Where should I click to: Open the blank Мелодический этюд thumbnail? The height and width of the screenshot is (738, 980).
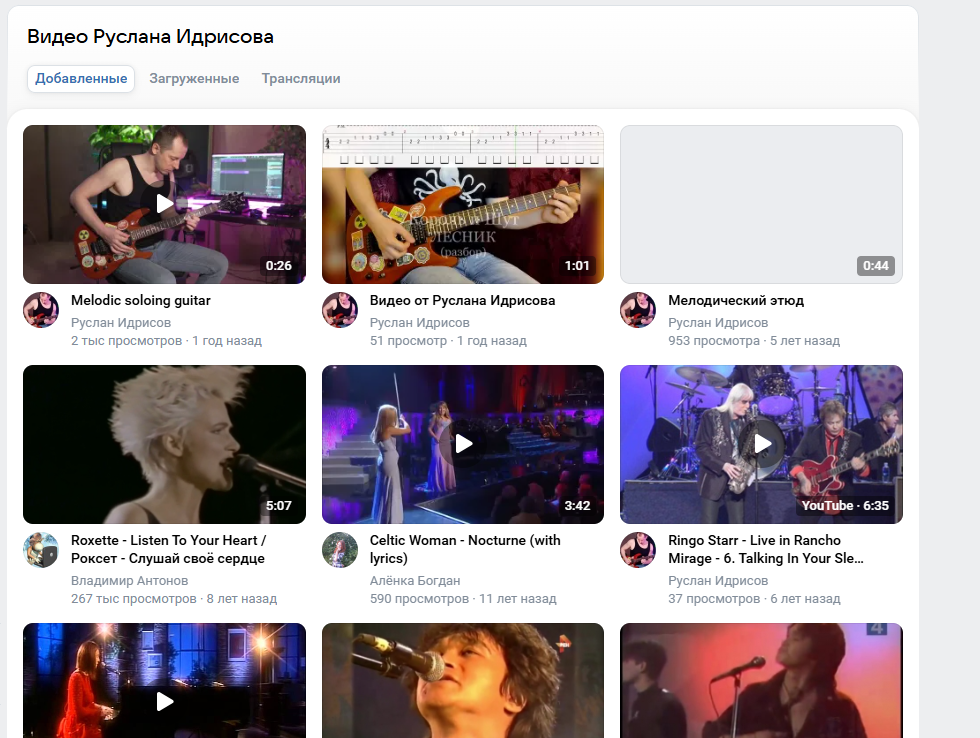[761, 204]
